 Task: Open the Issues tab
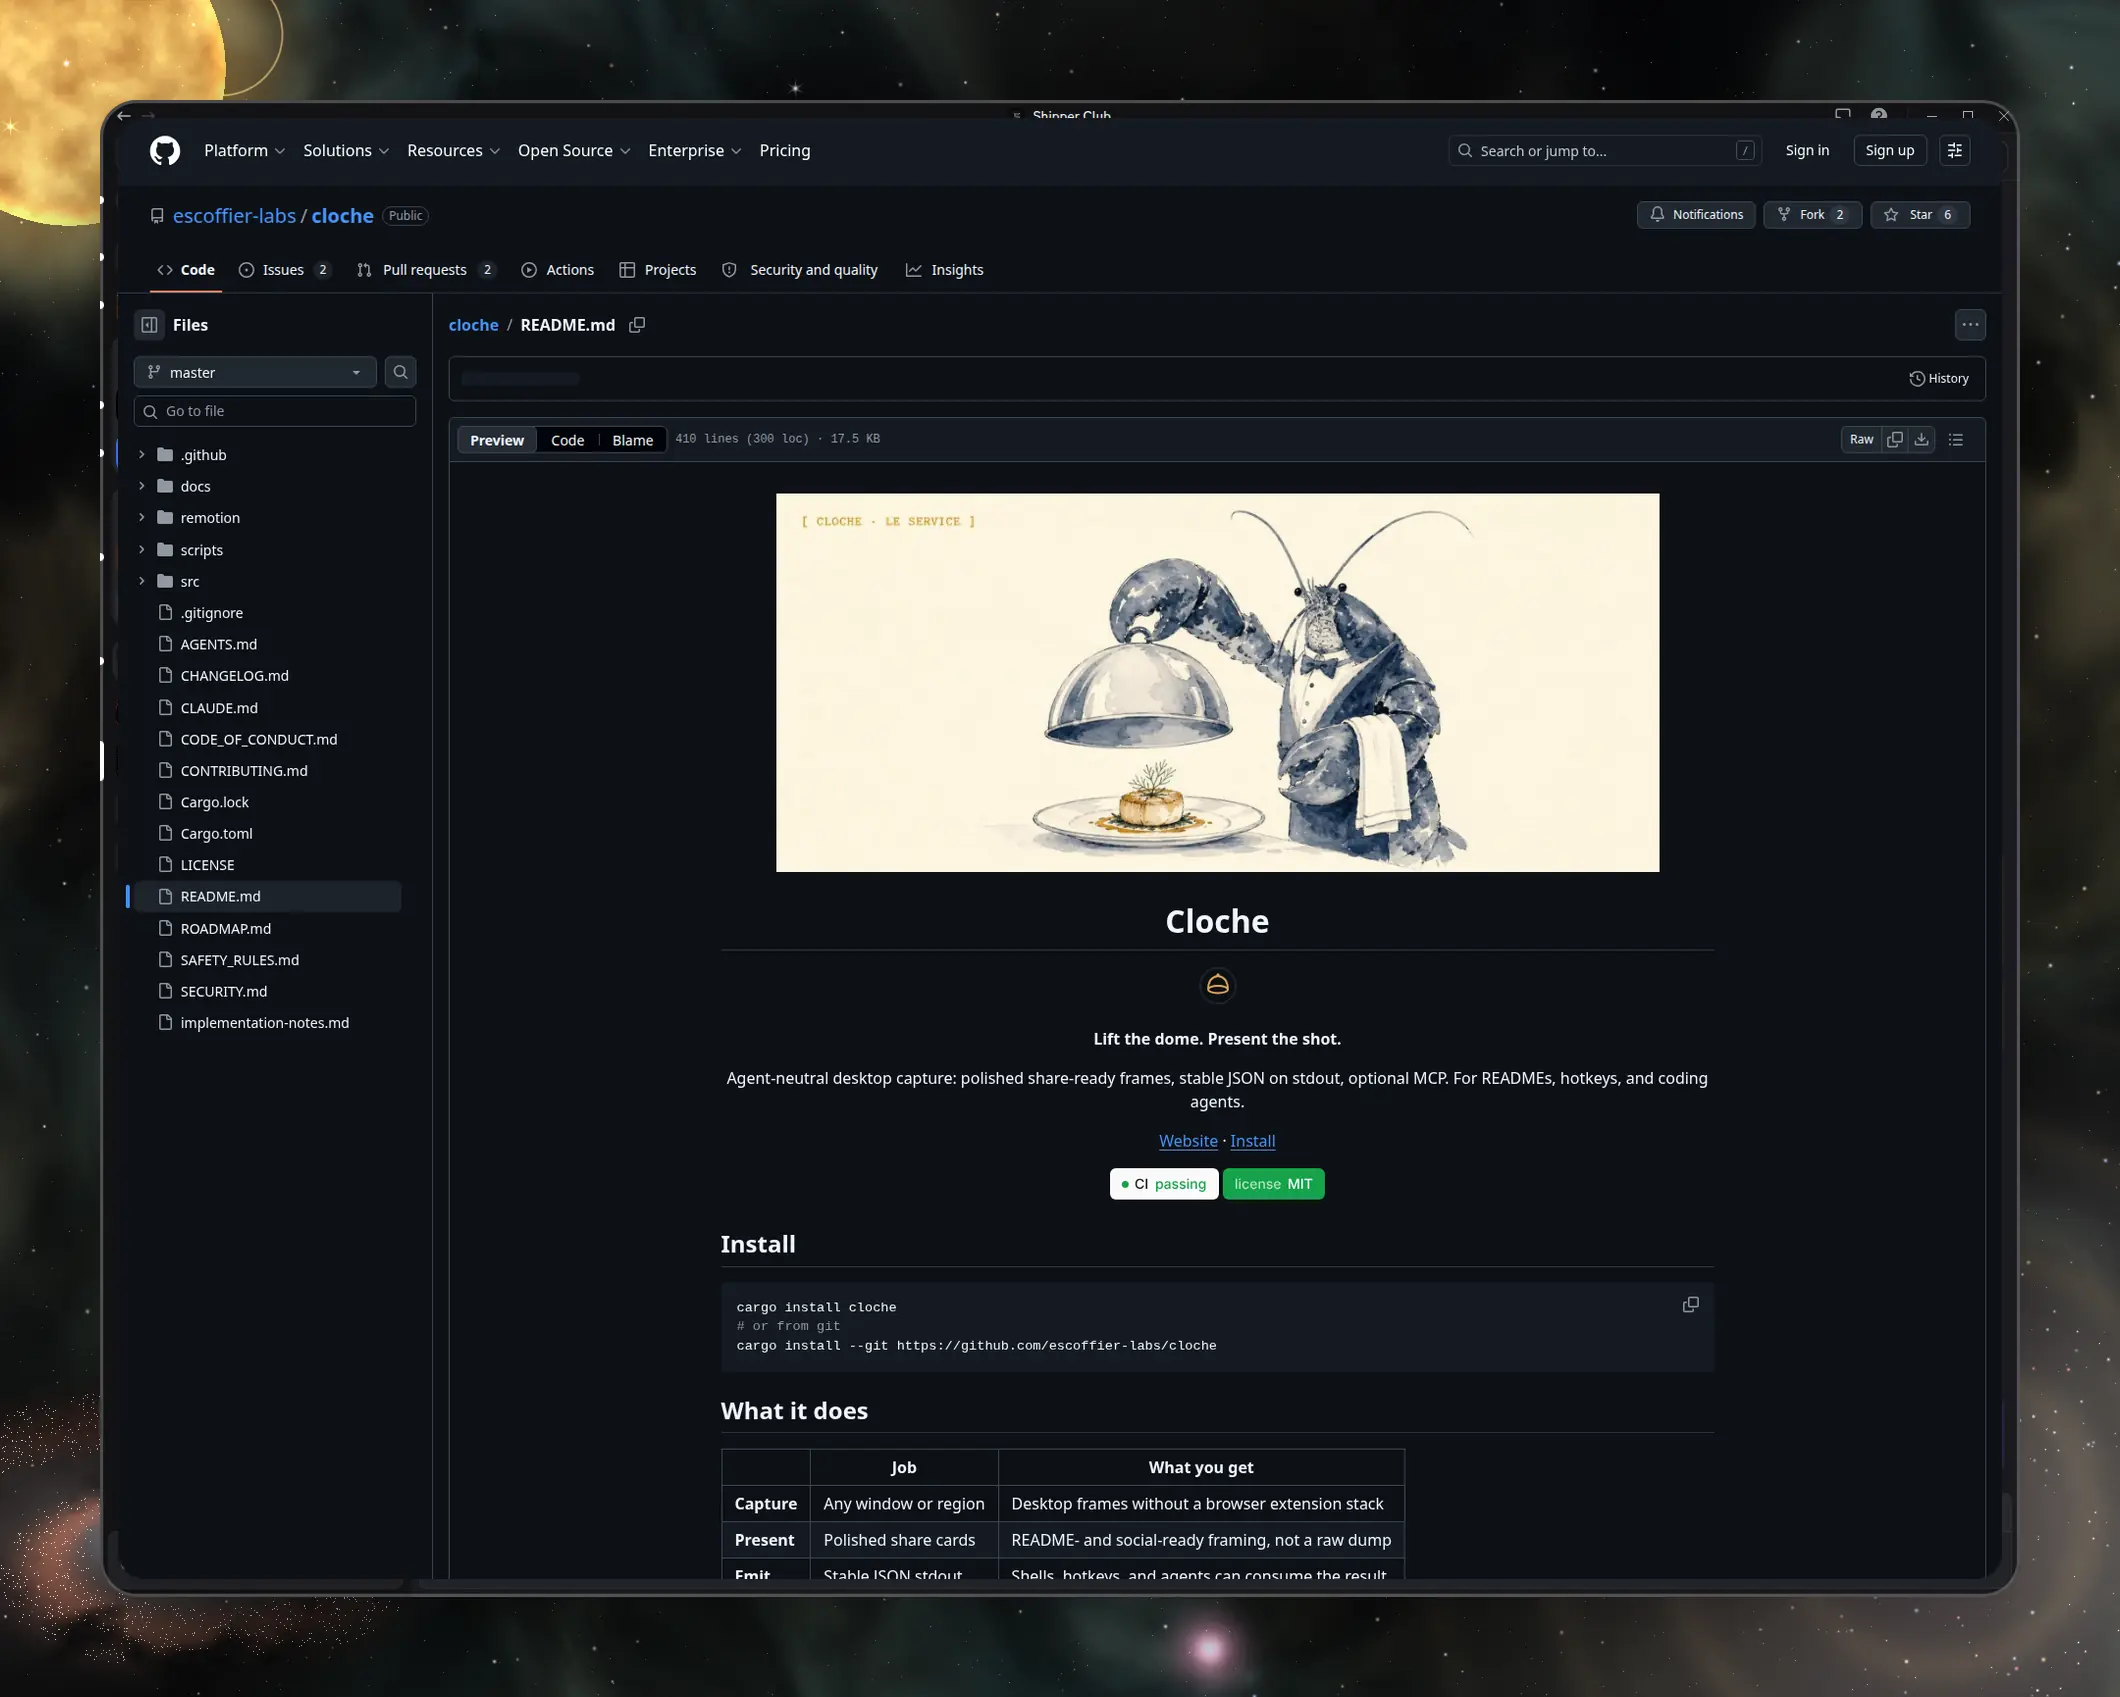tap(285, 270)
